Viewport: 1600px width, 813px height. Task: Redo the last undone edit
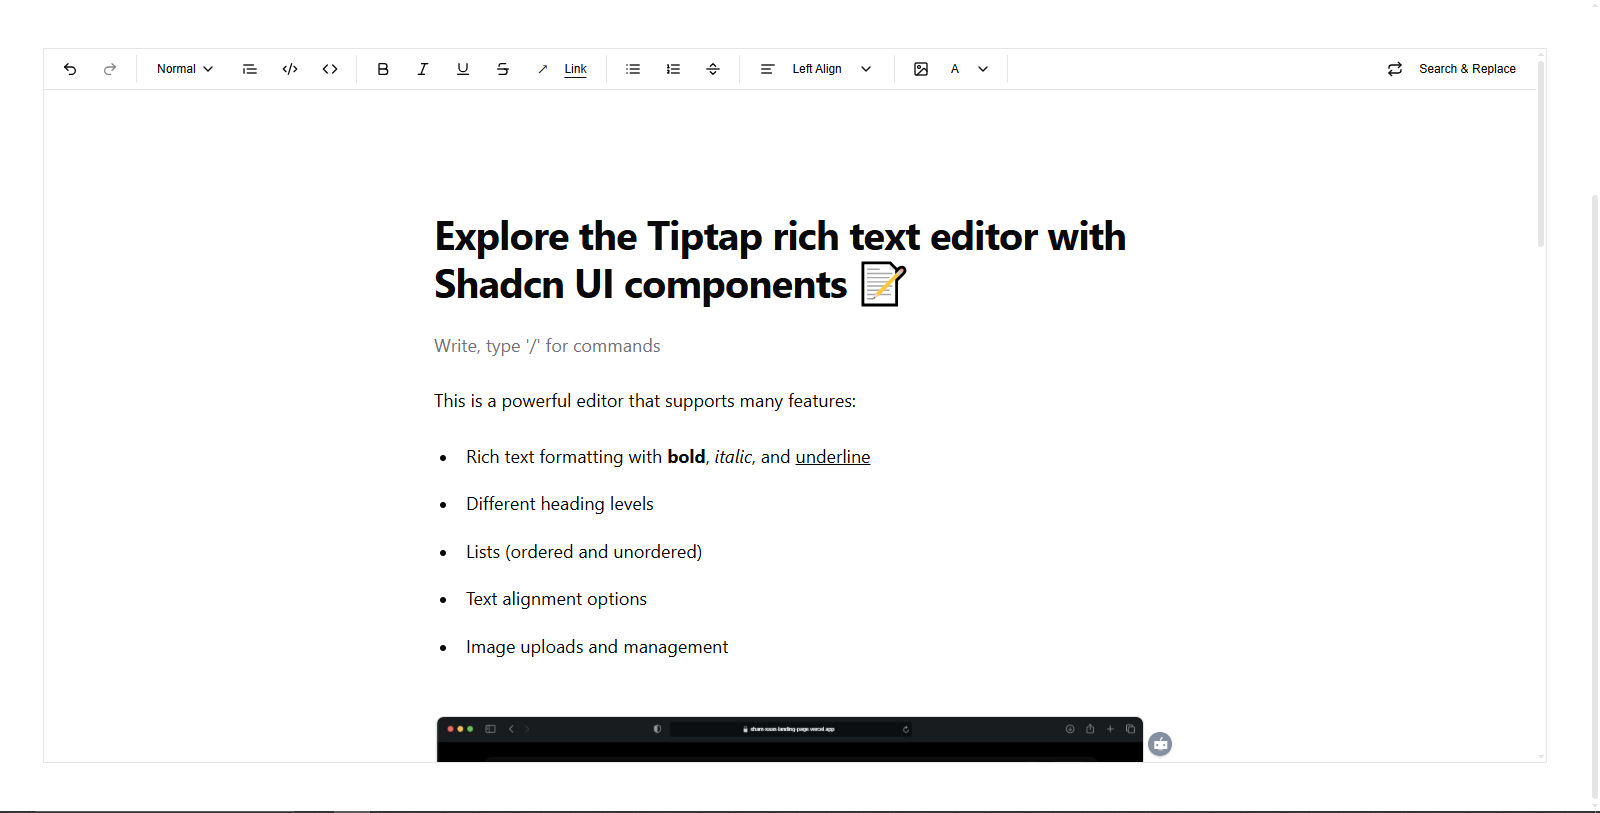coord(110,69)
